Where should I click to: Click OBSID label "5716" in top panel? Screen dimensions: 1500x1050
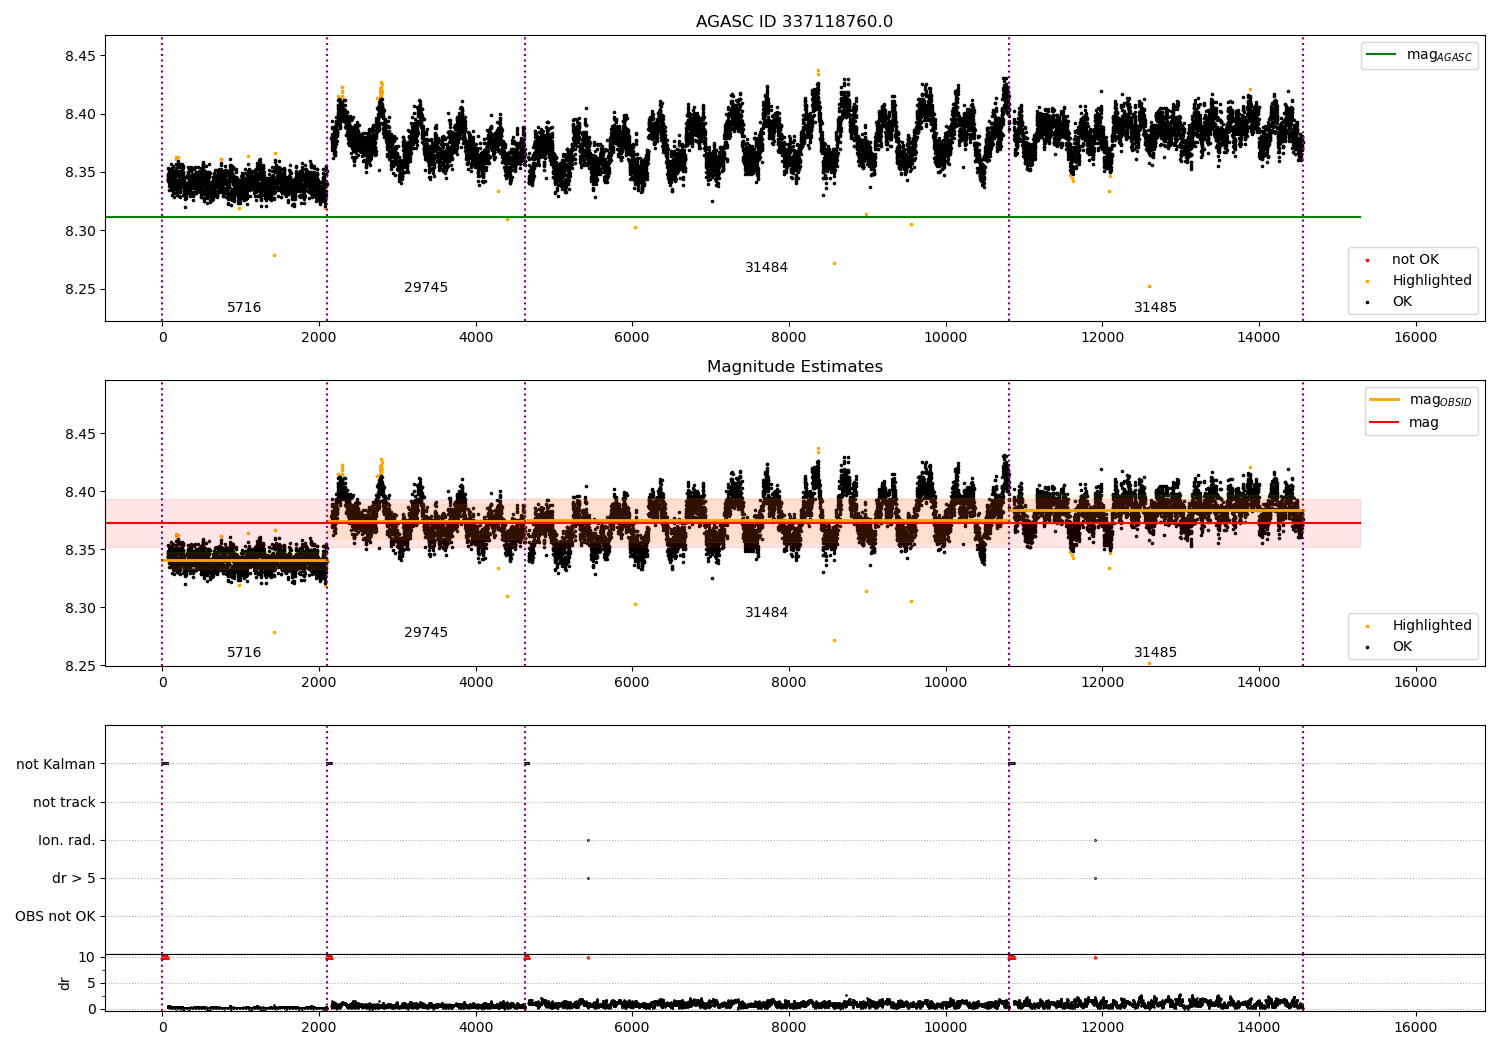coord(244,308)
